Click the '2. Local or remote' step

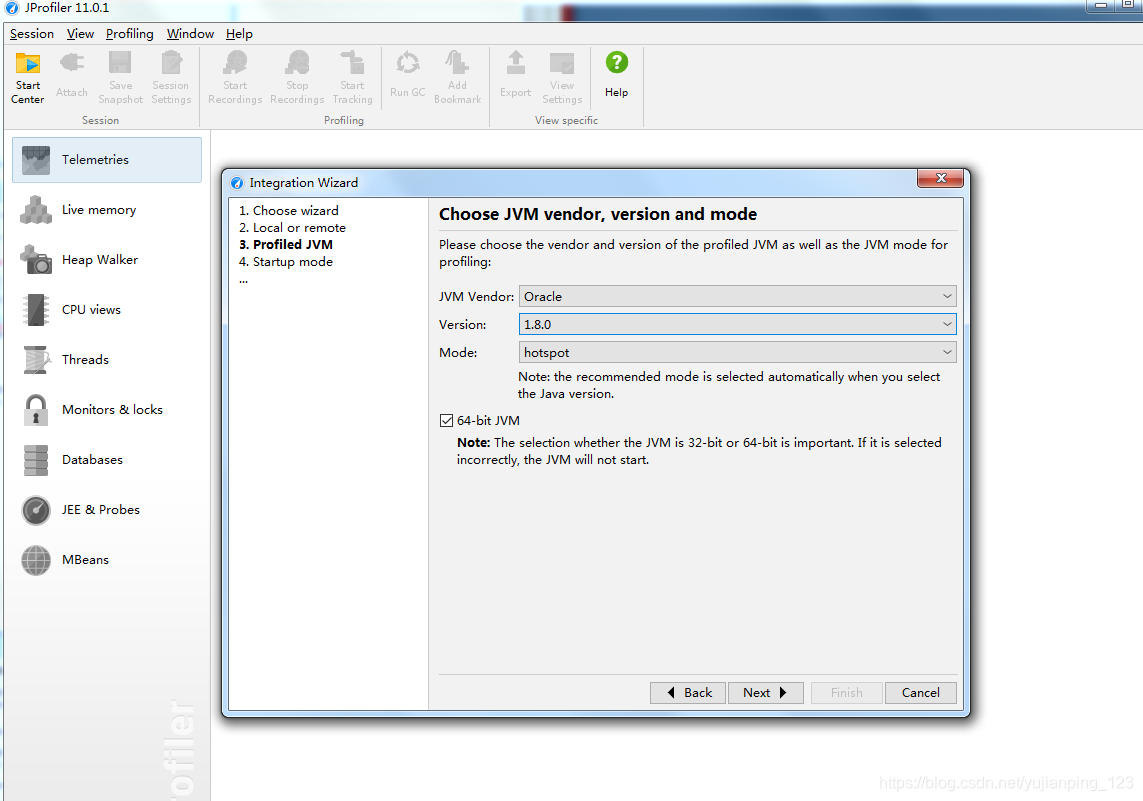click(x=292, y=228)
